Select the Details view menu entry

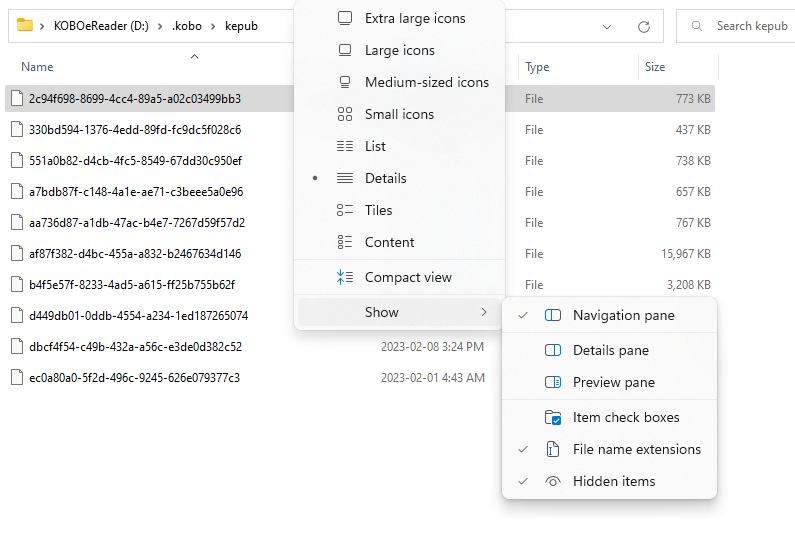[x=385, y=178]
